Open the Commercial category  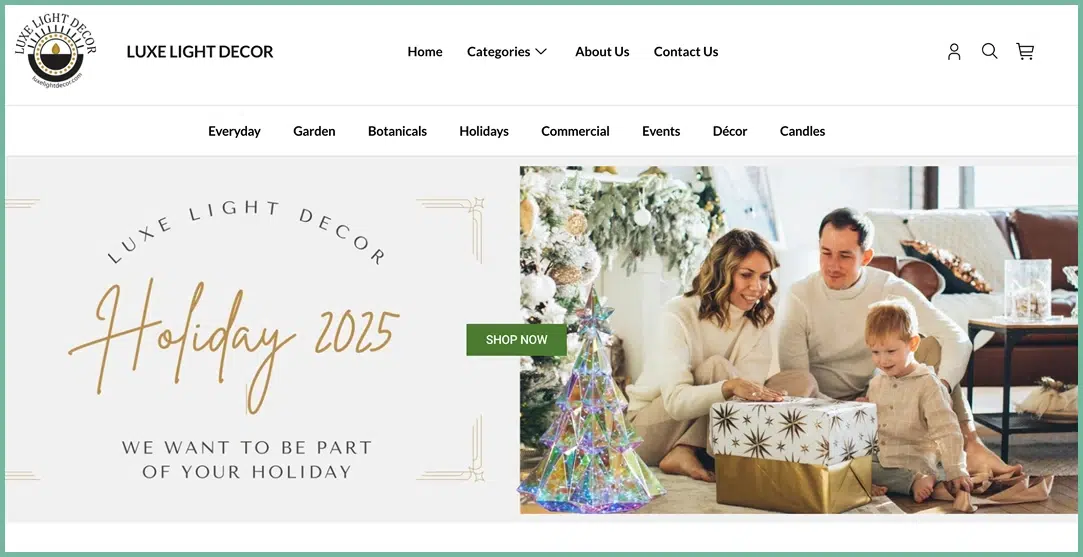point(575,131)
